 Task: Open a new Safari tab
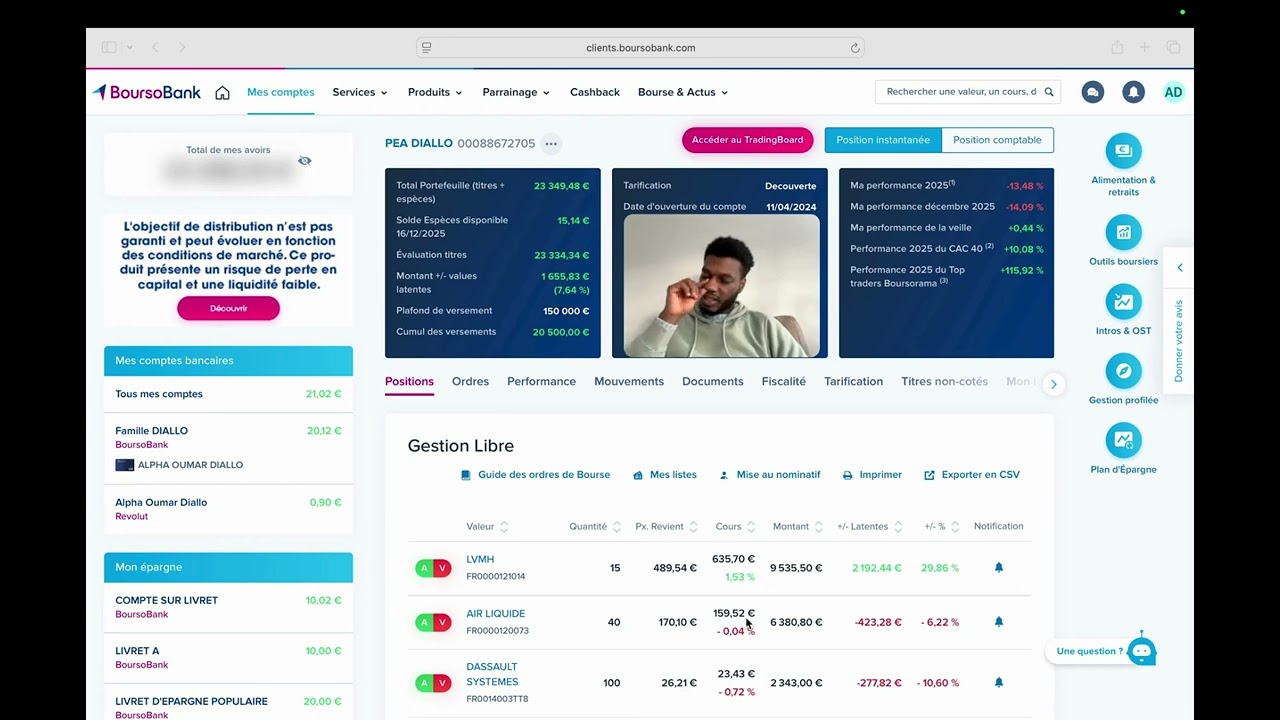(x=1145, y=47)
